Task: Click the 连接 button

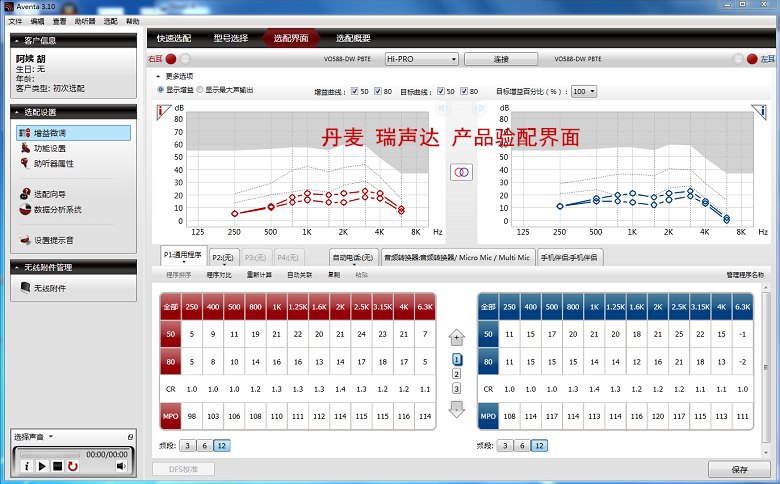Action: [x=500, y=59]
